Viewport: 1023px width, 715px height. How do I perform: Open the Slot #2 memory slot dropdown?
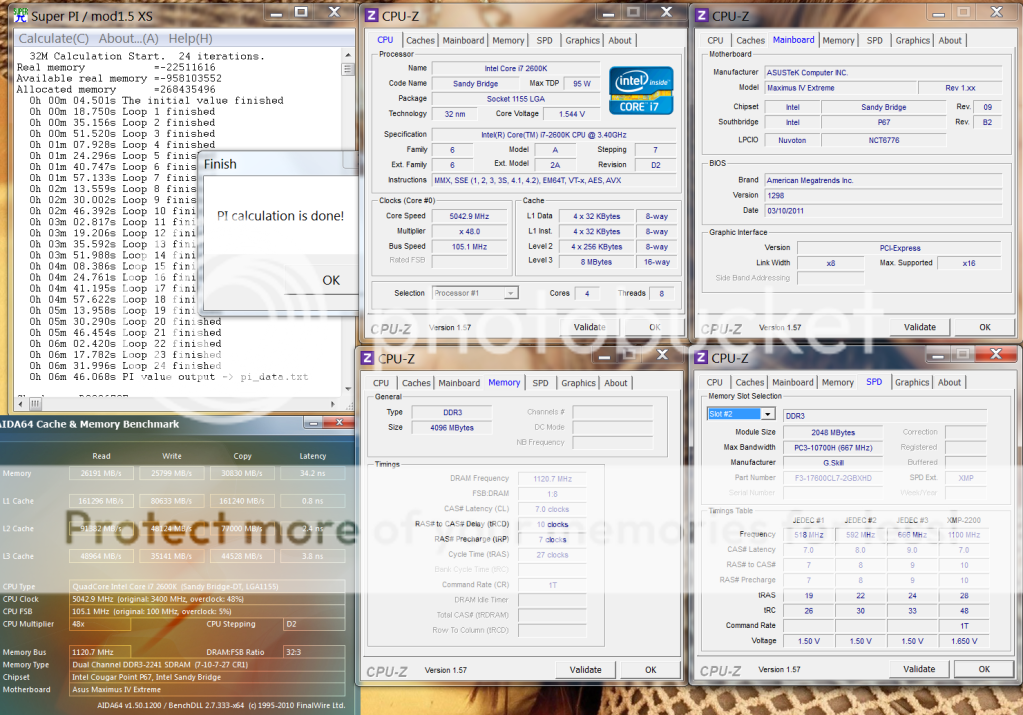coord(741,414)
